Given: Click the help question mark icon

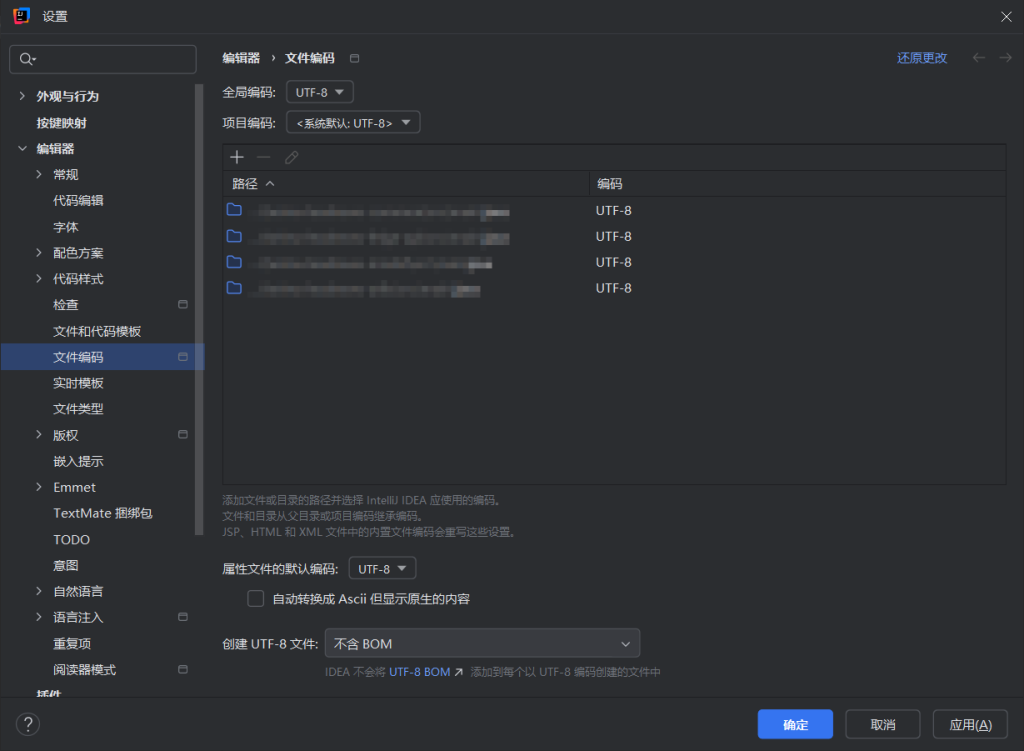Looking at the screenshot, I should [28, 725].
